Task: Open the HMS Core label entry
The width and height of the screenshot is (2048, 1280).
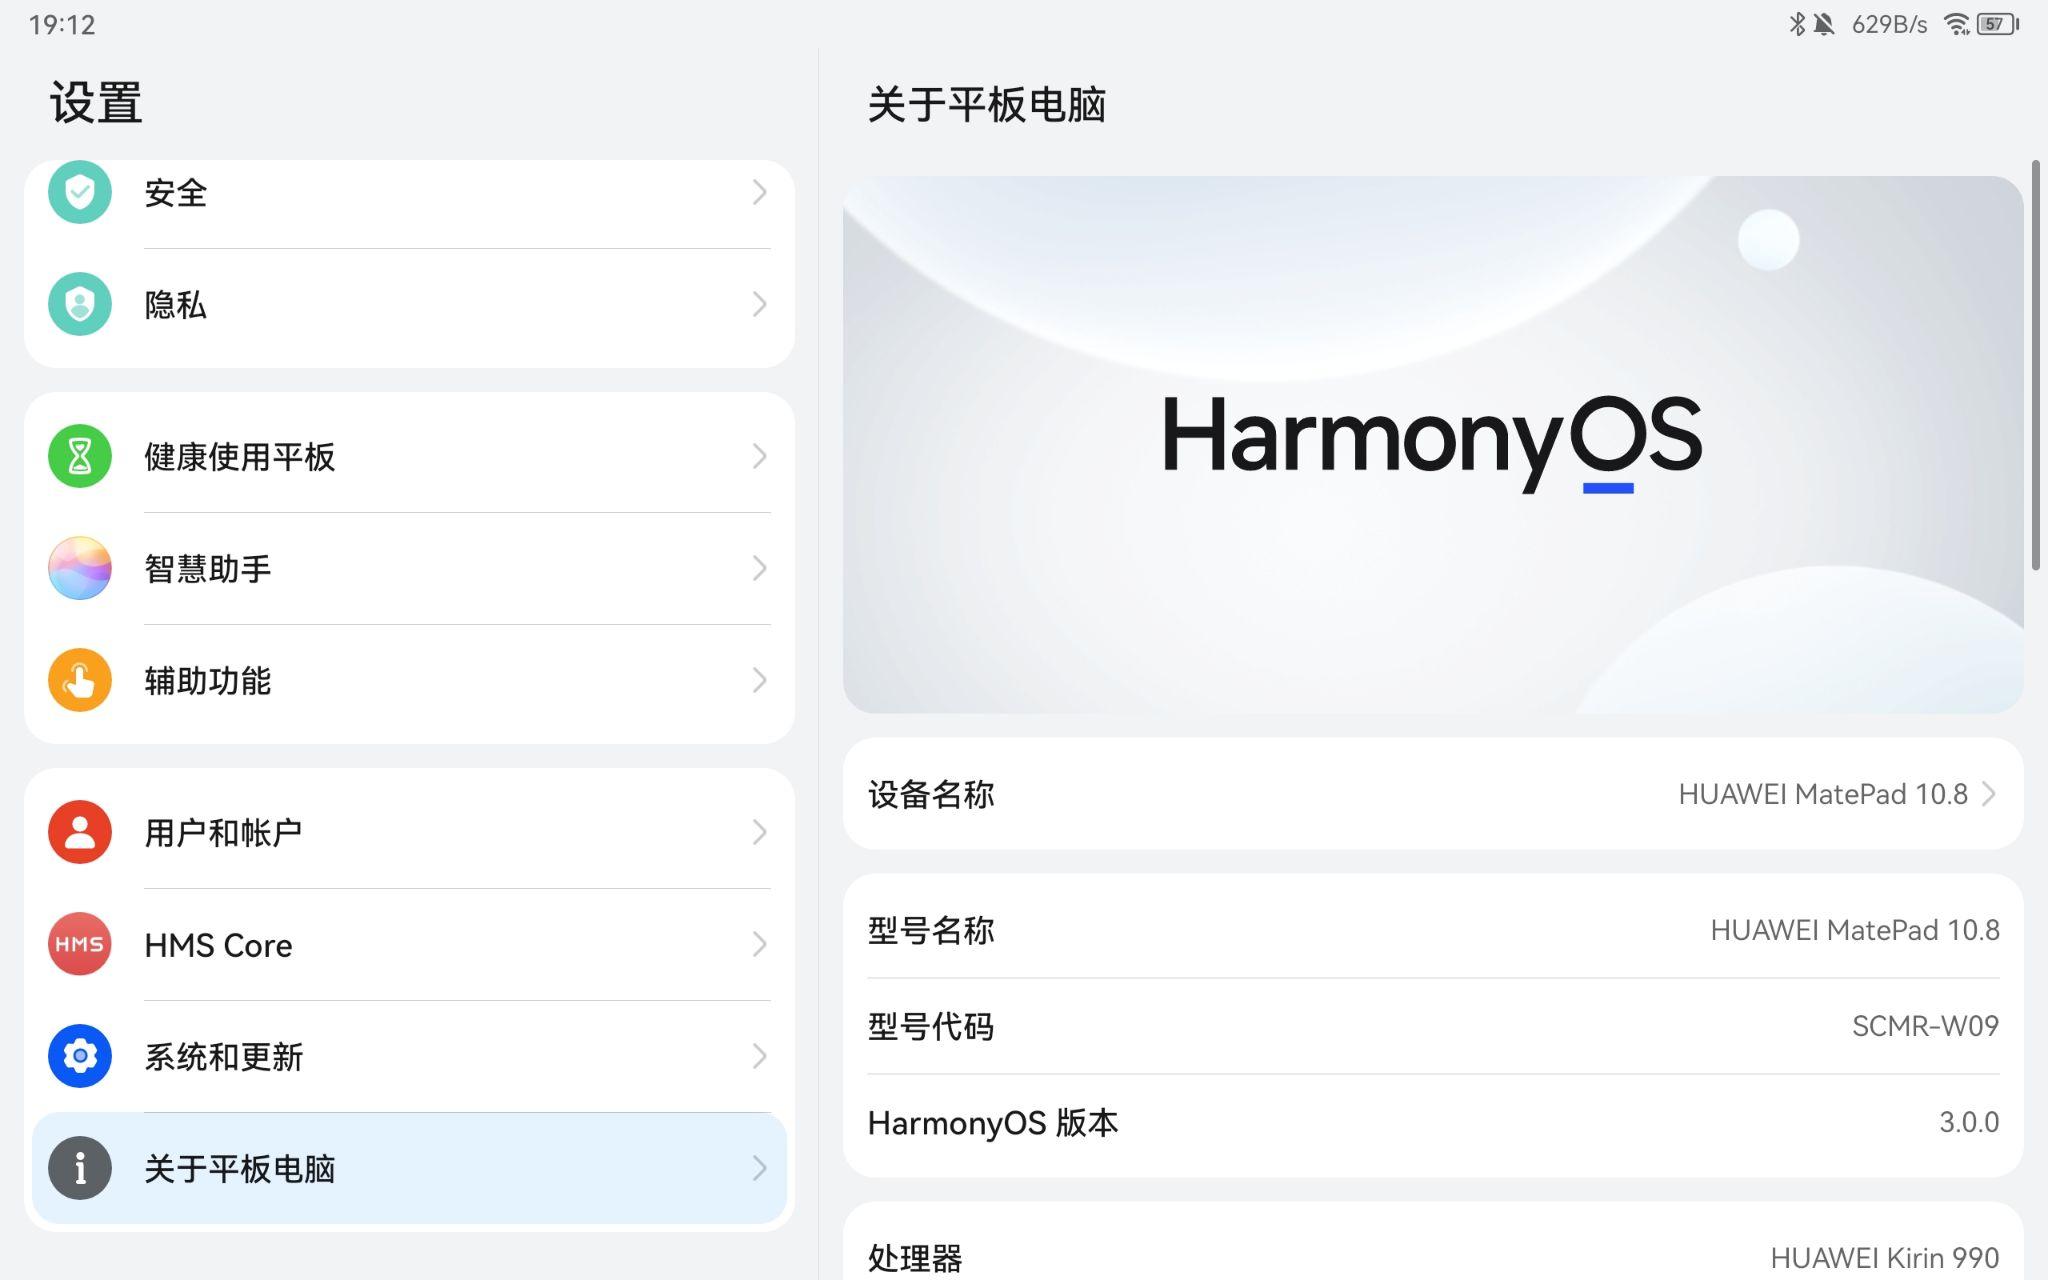Action: 218,945
